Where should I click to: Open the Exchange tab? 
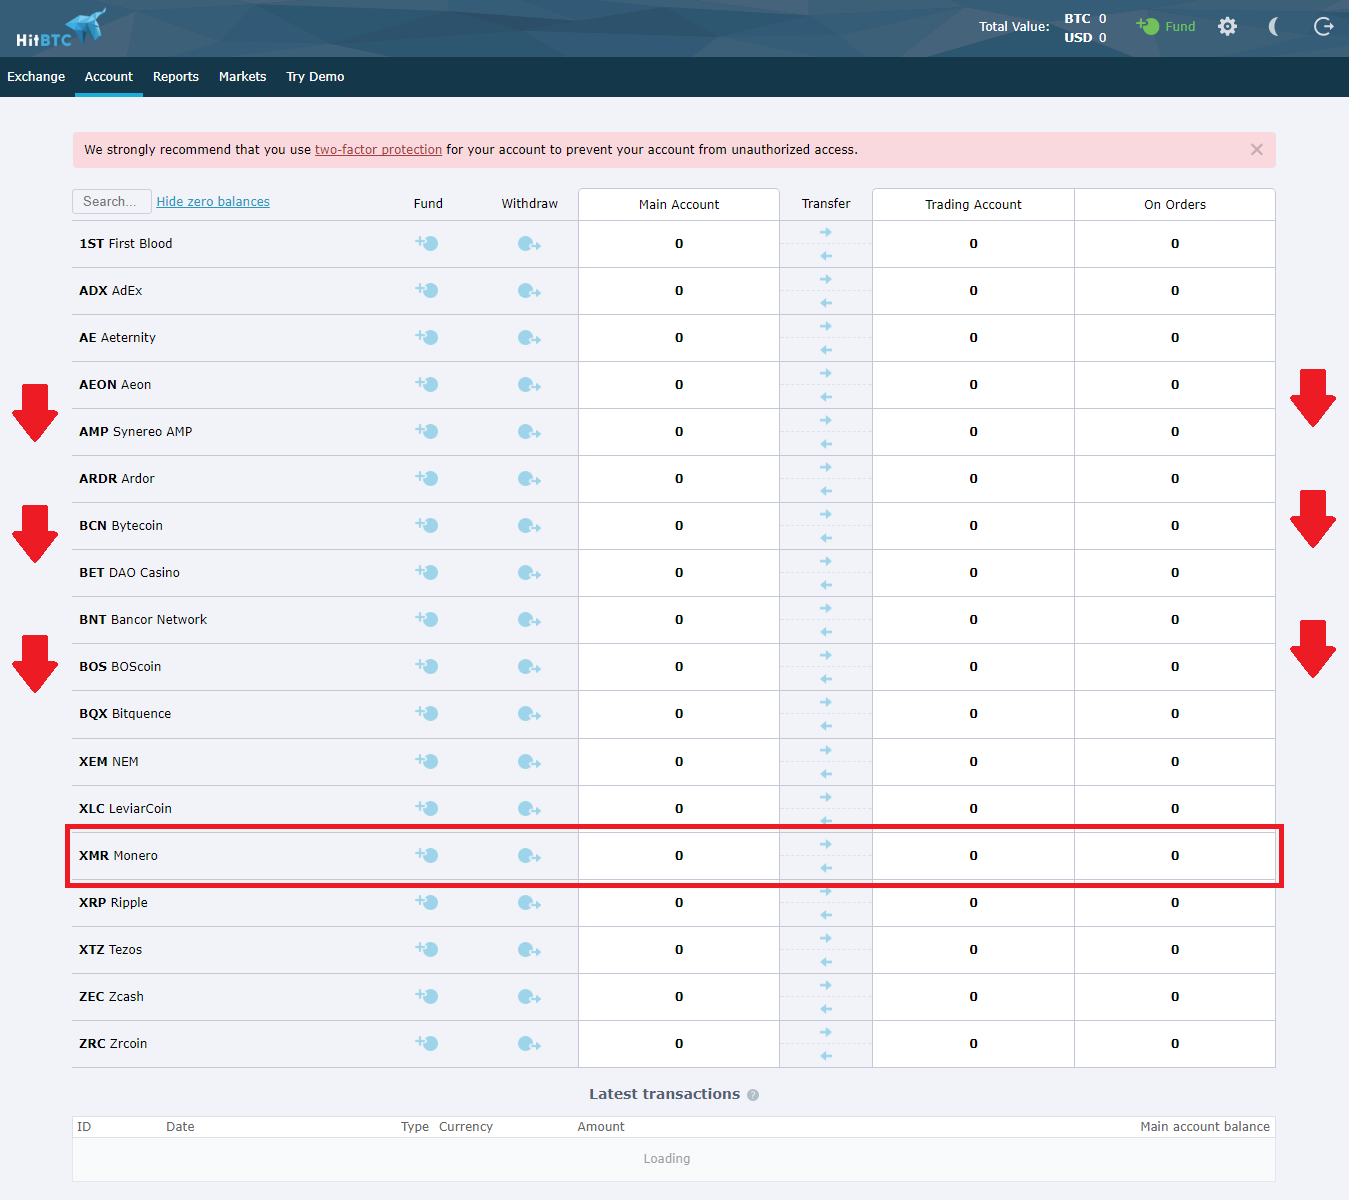tap(36, 77)
